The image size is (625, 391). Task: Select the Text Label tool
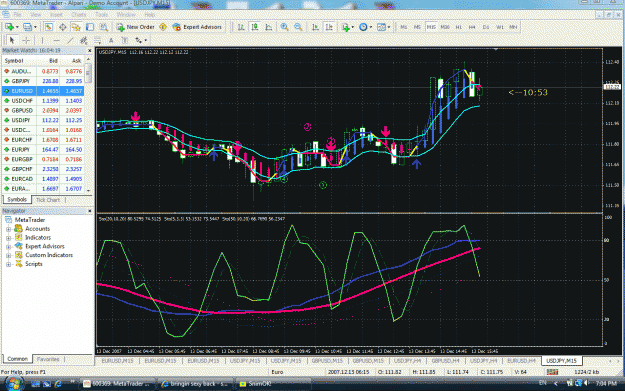coord(125,40)
